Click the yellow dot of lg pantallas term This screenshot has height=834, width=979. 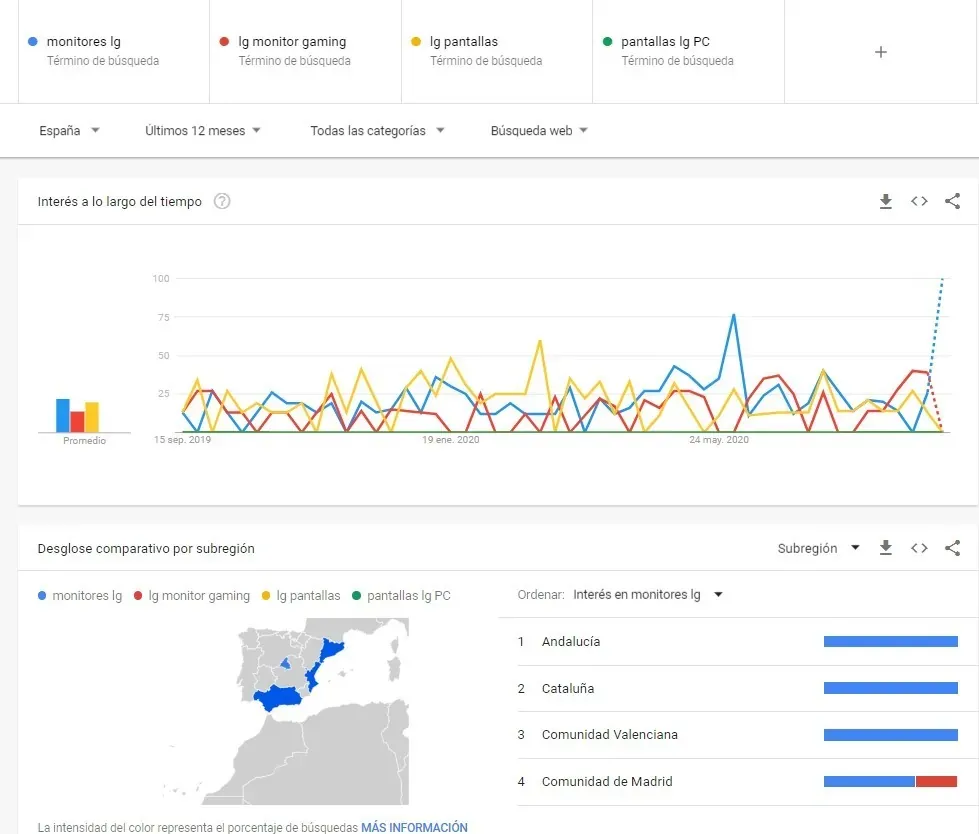(x=416, y=41)
